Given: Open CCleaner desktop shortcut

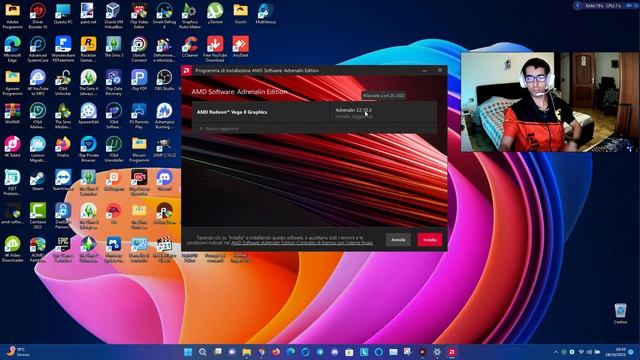Looking at the screenshot, I should tap(190, 47).
